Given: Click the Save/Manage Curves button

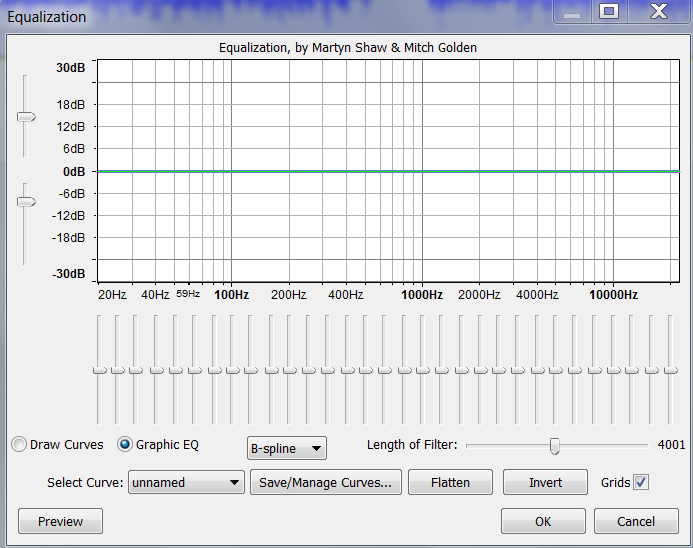Looking at the screenshot, I should coord(326,482).
